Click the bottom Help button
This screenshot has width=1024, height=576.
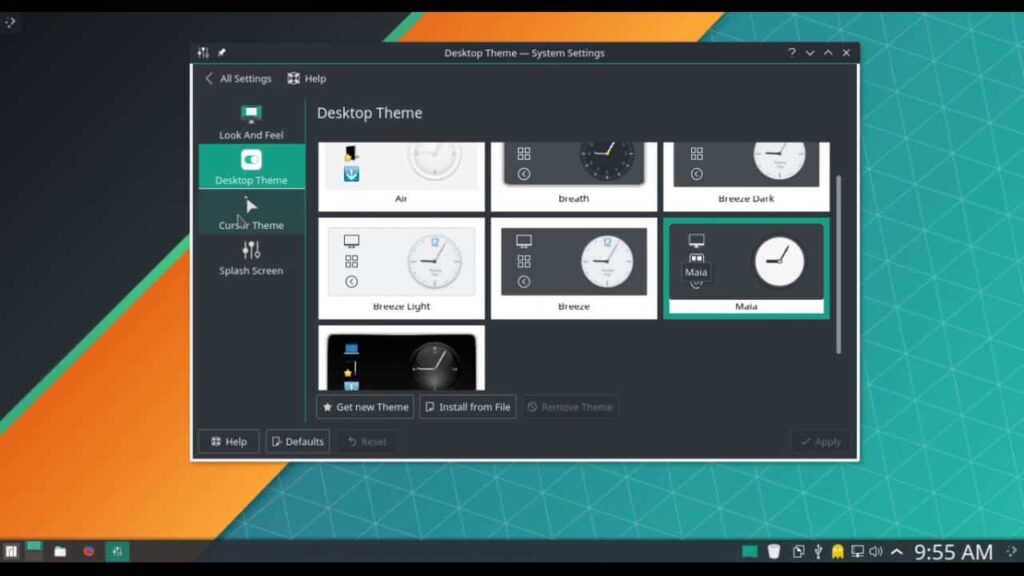pyautogui.click(x=229, y=441)
